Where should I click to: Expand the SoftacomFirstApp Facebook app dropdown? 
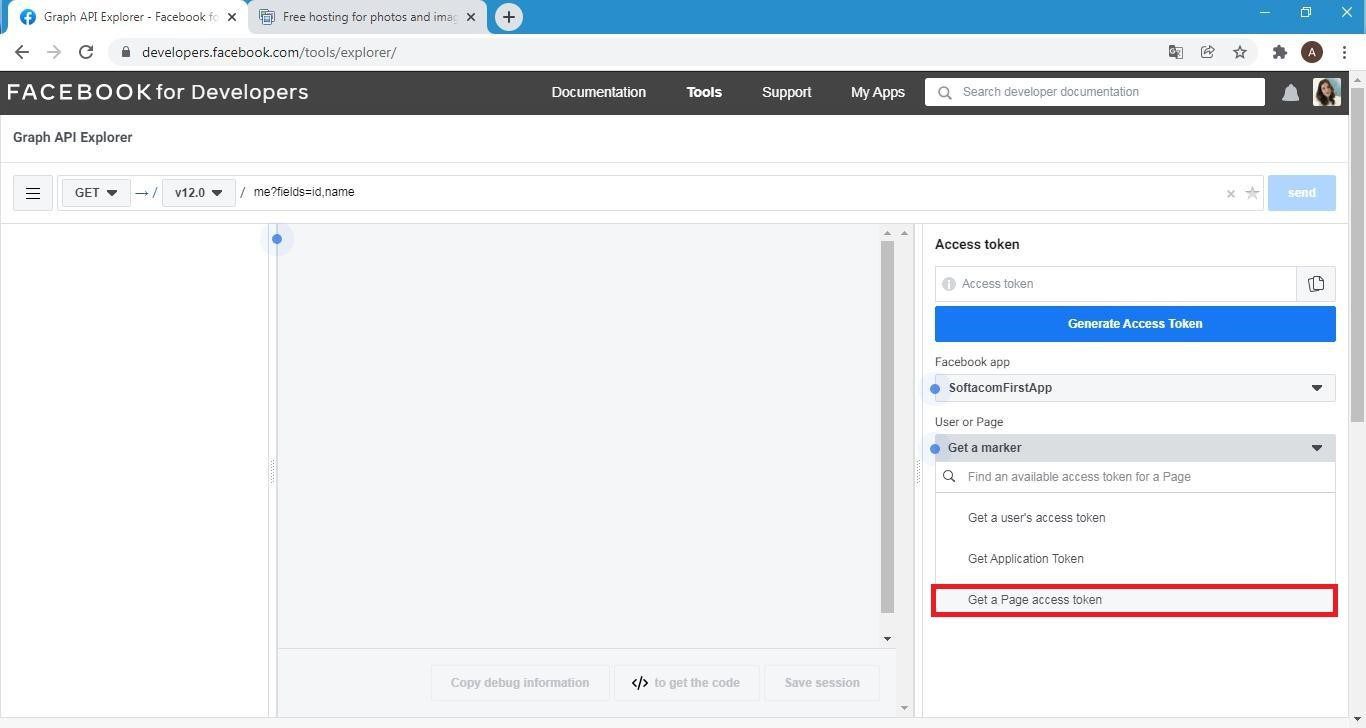point(1135,388)
